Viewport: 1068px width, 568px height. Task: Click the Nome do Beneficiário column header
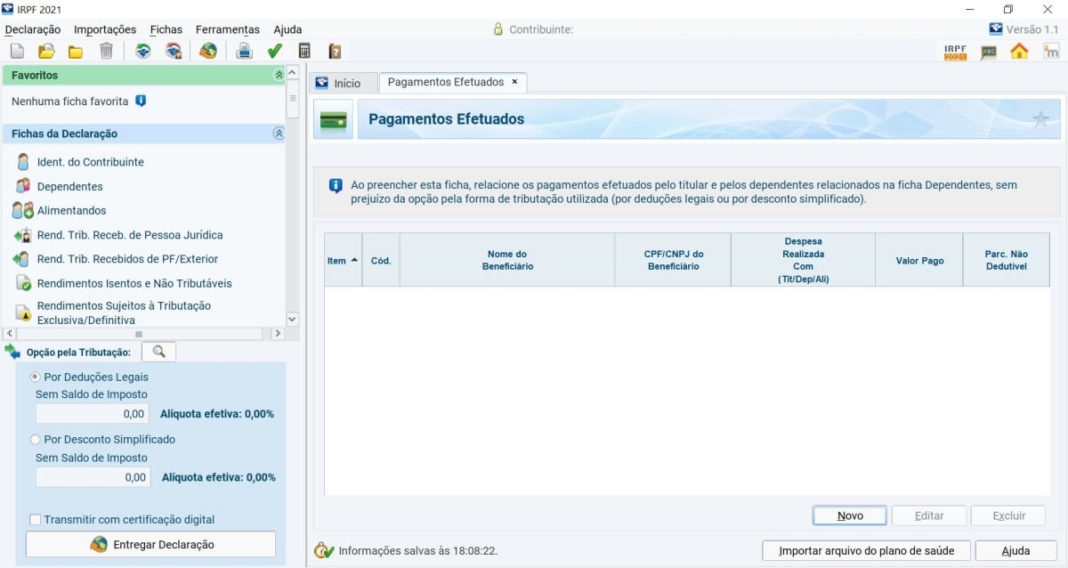[507, 260]
